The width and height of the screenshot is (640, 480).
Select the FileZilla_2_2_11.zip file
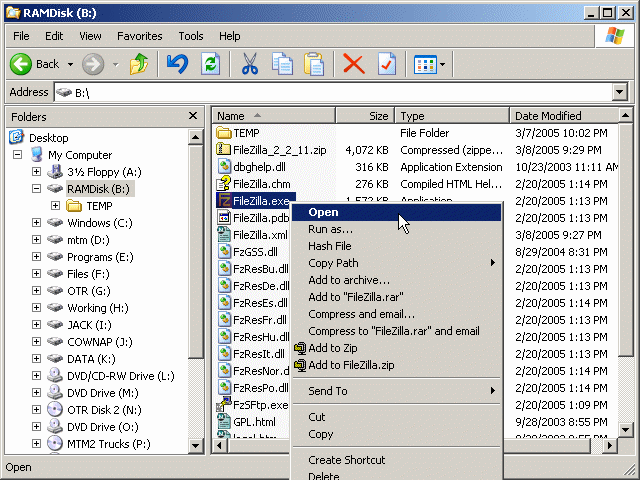coord(279,150)
